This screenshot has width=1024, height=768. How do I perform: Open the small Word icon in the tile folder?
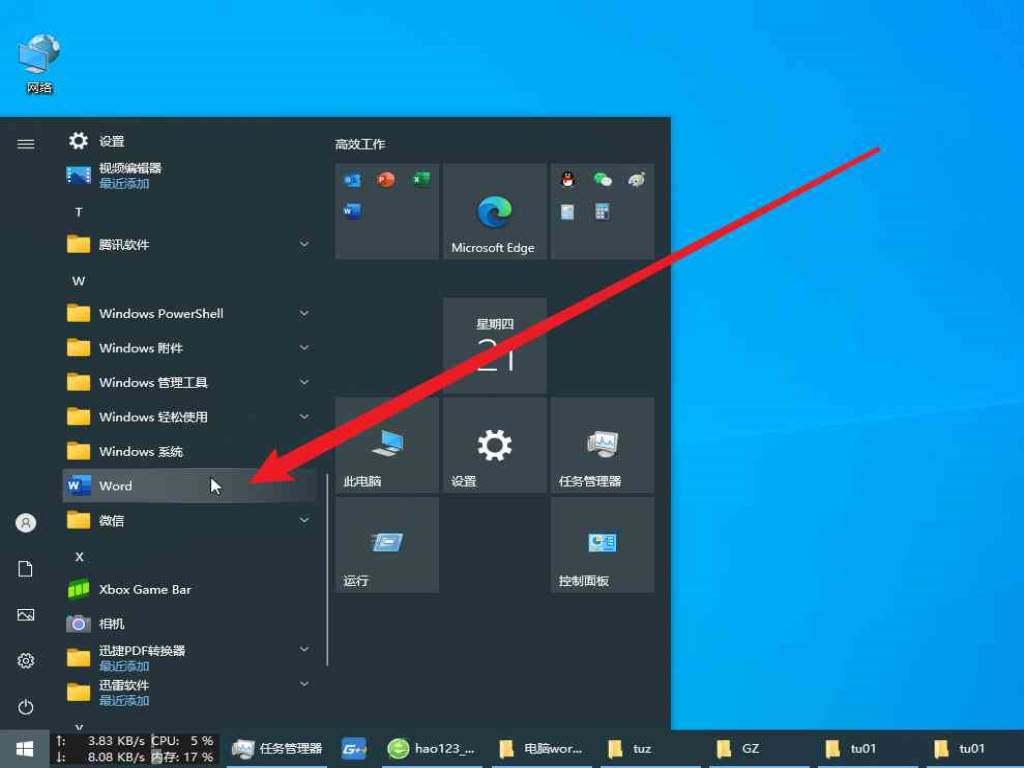pyautogui.click(x=352, y=211)
